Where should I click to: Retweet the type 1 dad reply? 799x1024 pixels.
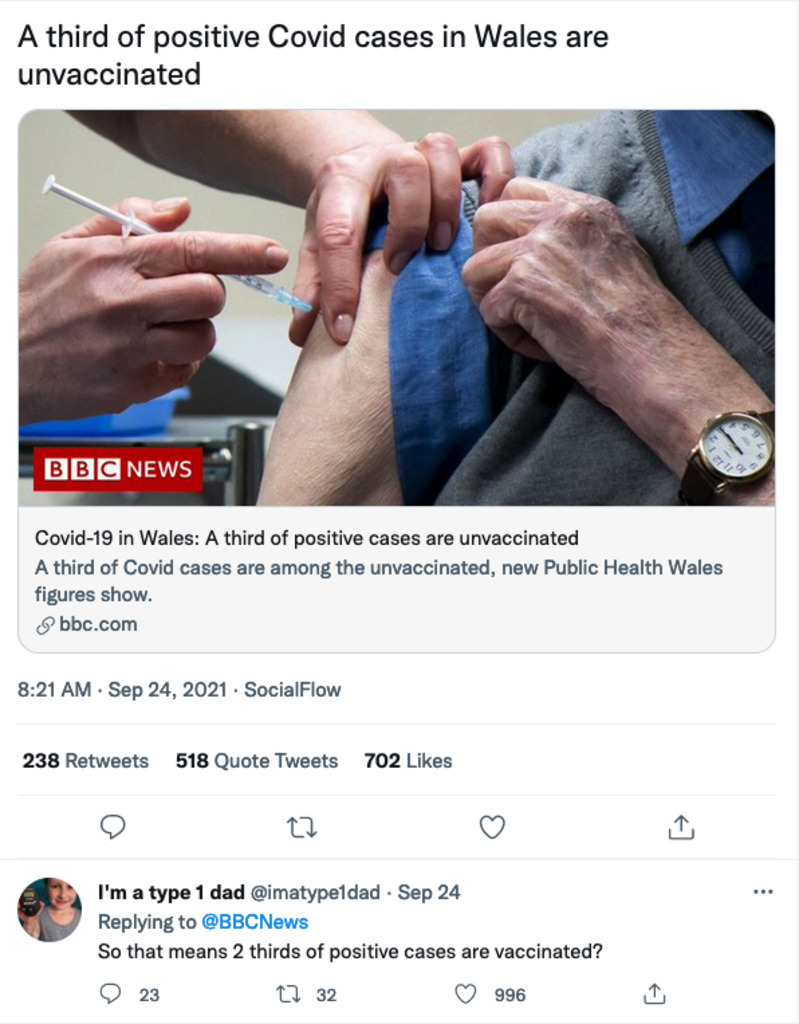[x=286, y=994]
